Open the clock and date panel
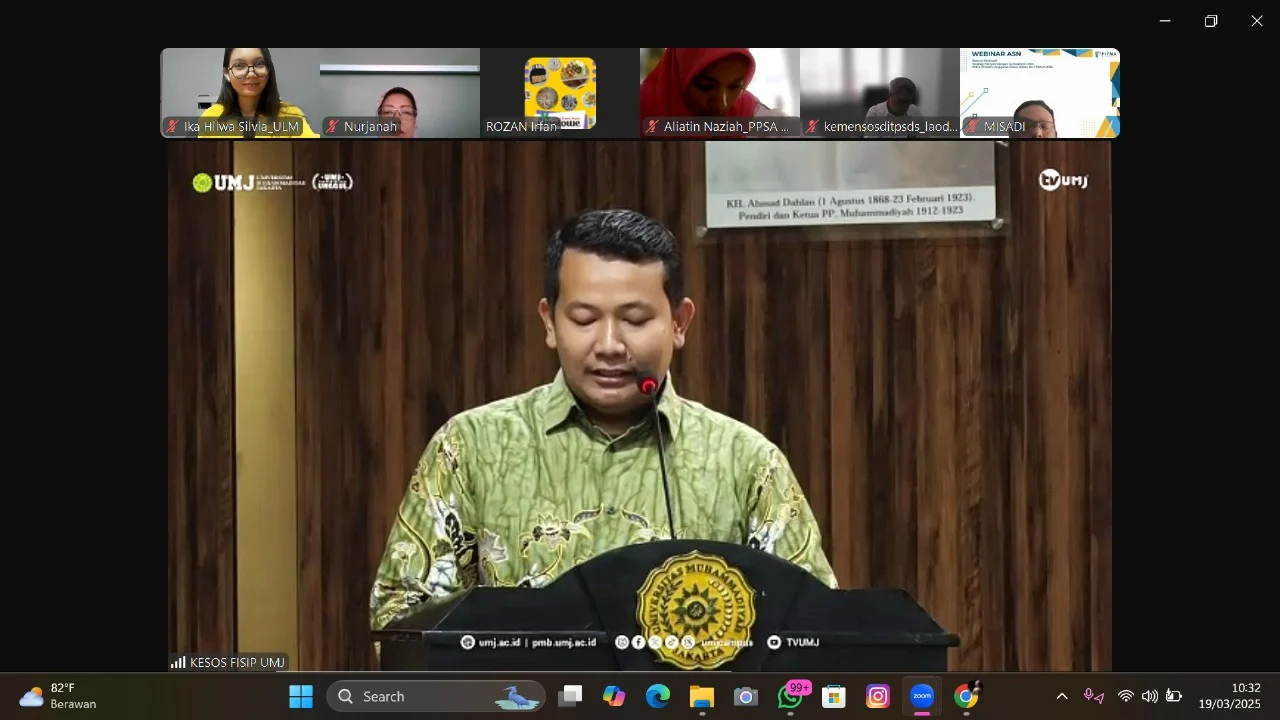This screenshot has width=1280, height=720. tap(1231, 696)
